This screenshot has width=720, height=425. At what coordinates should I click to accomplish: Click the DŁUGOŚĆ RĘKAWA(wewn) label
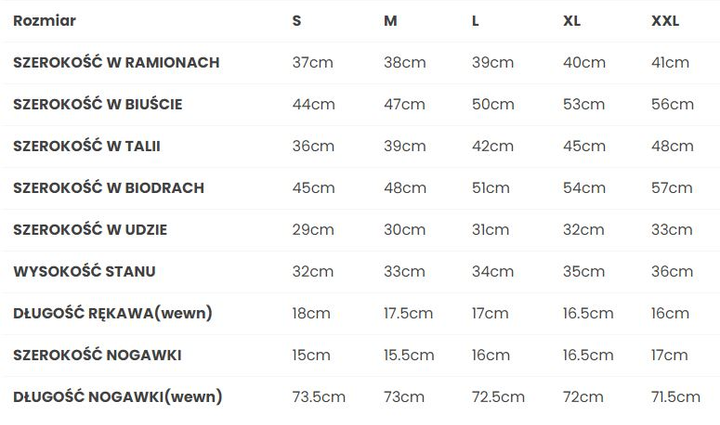113,313
